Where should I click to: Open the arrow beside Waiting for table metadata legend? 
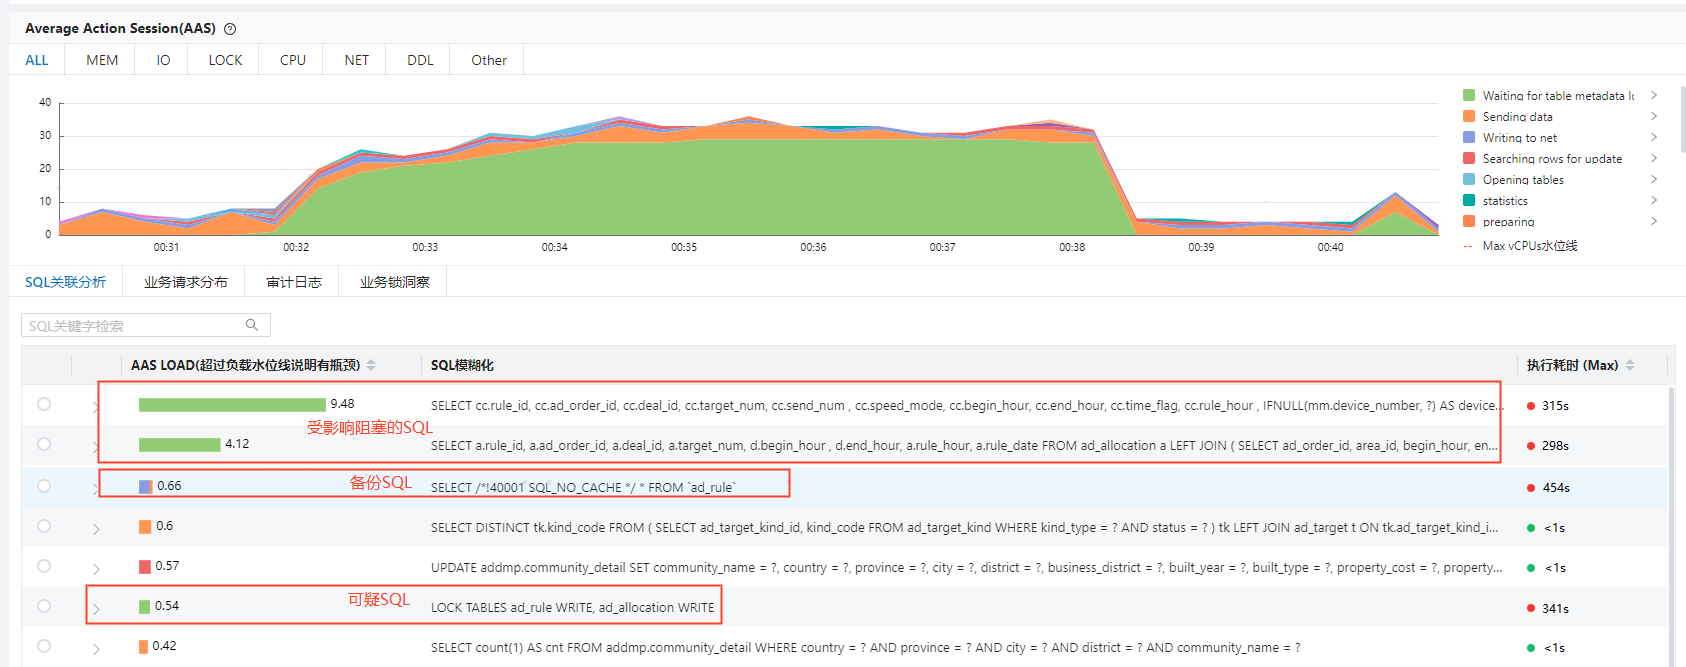point(1654,95)
